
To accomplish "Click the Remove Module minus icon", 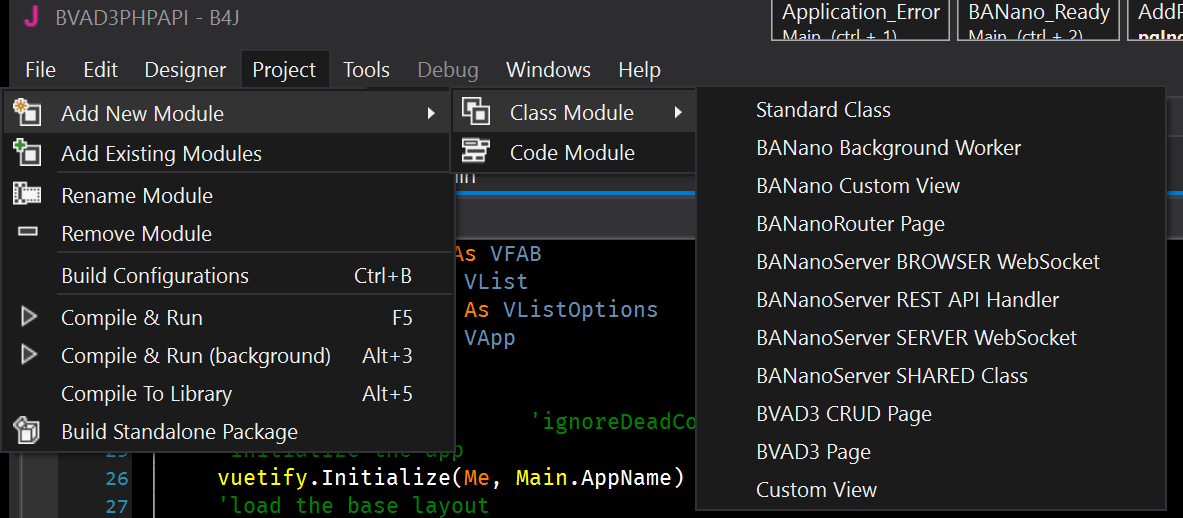I will pyautogui.click(x=27, y=232).
